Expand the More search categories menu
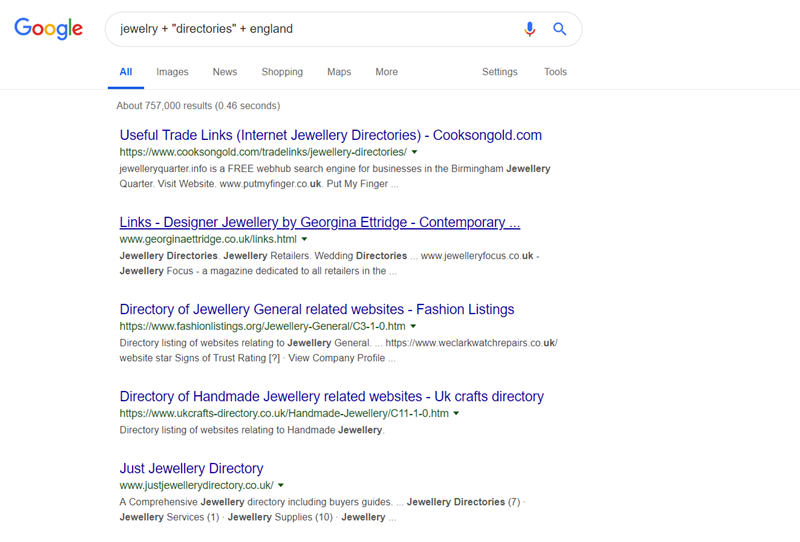The width and height of the screenshot is (800, 542). [x=387, y=72]
